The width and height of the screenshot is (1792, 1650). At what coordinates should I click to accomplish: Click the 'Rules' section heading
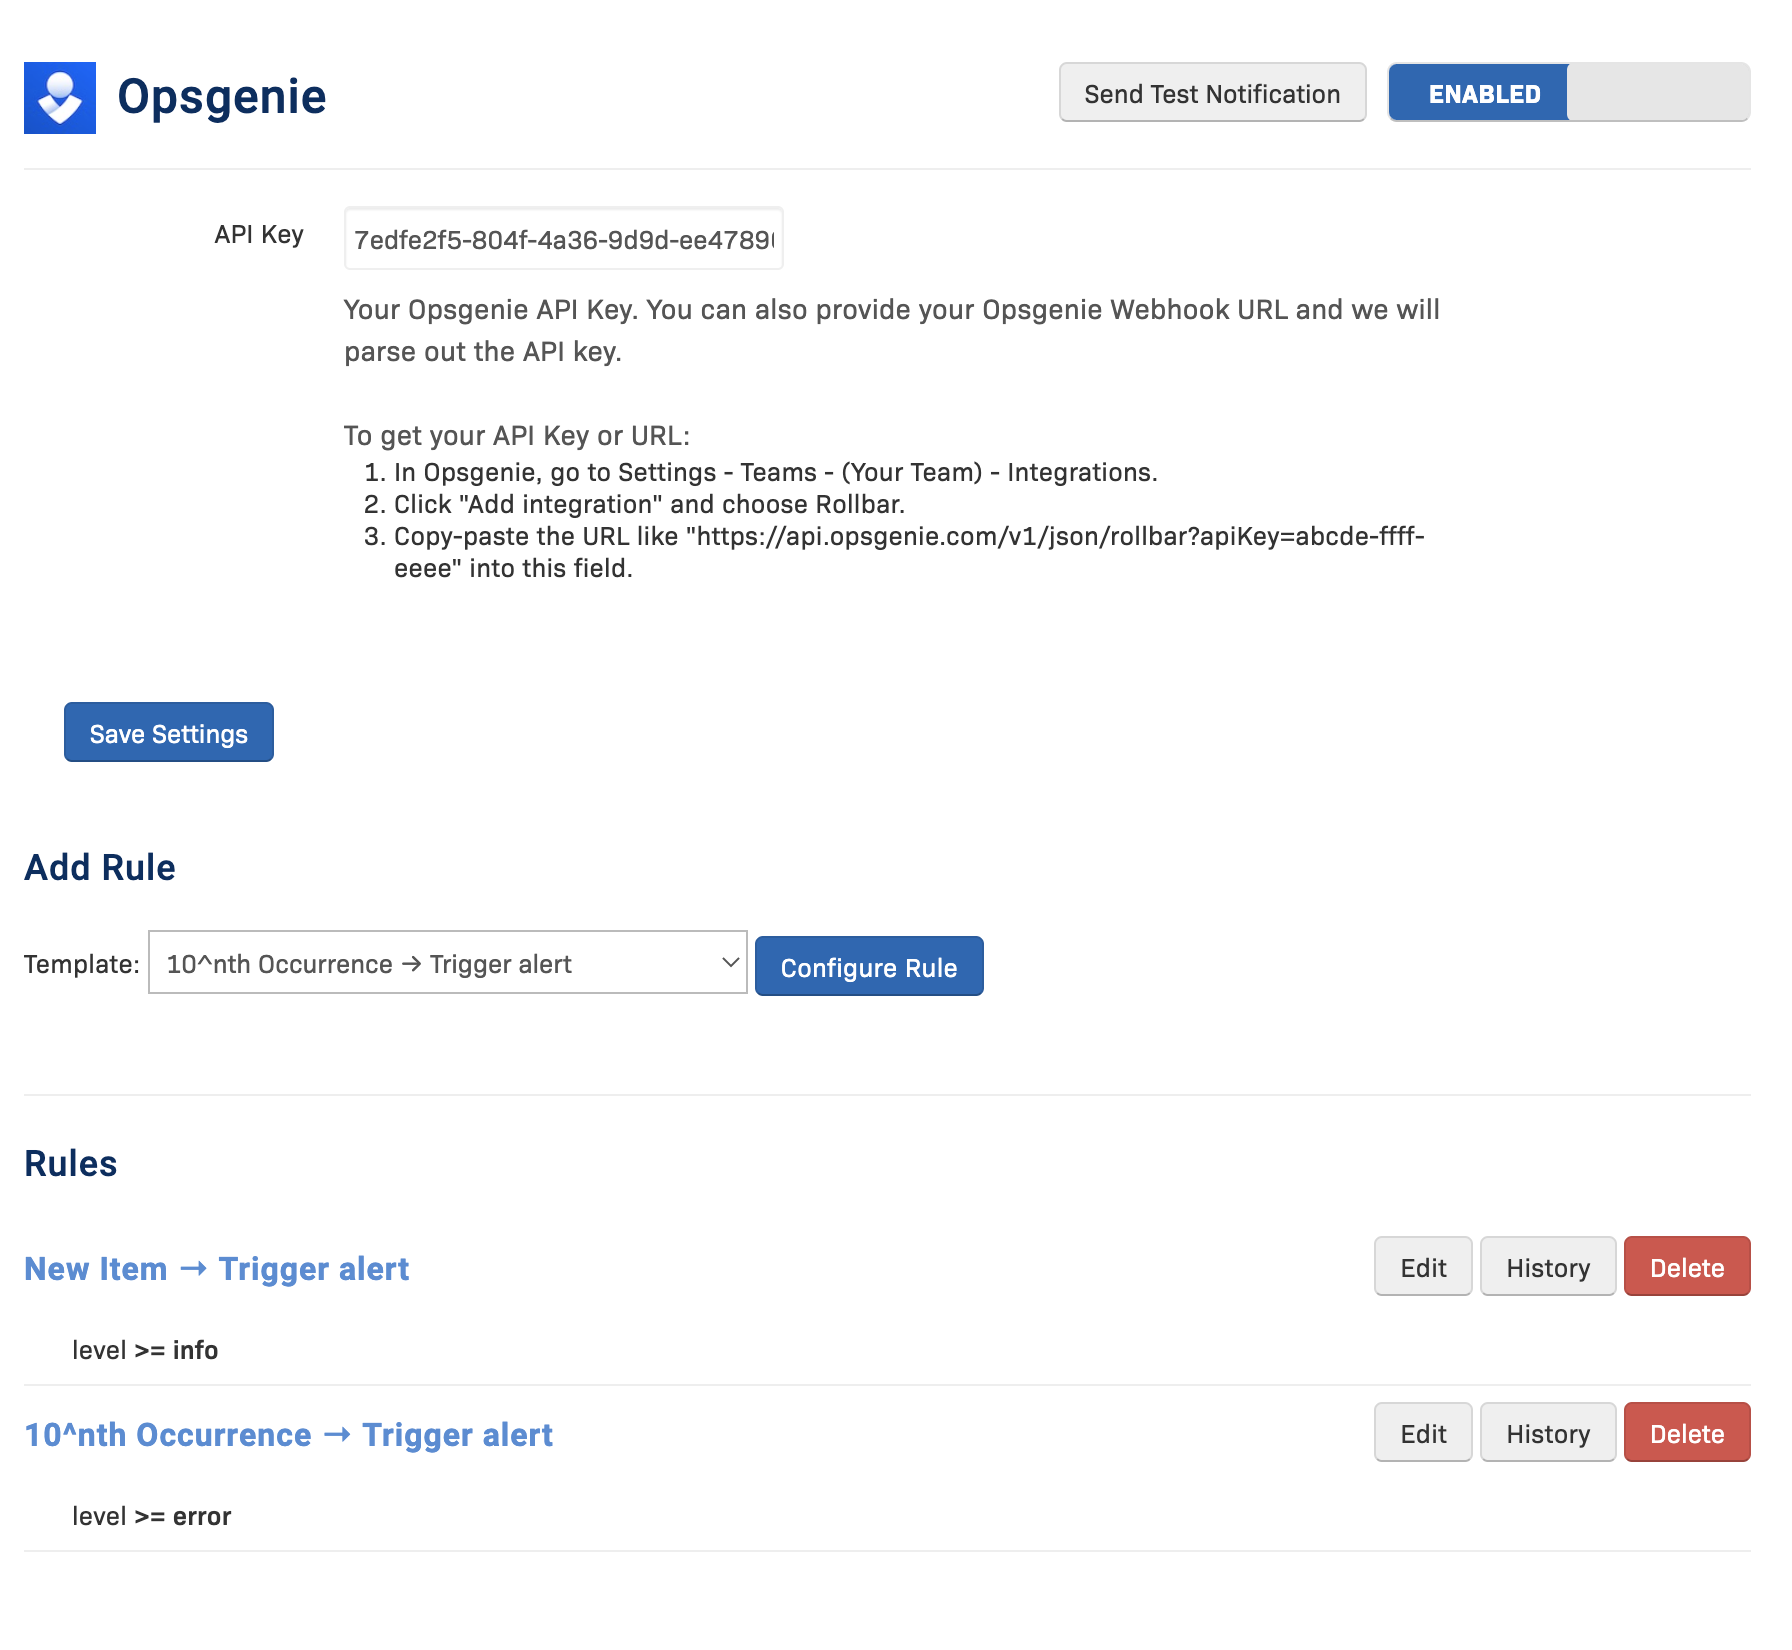[x=71, y=1163]
